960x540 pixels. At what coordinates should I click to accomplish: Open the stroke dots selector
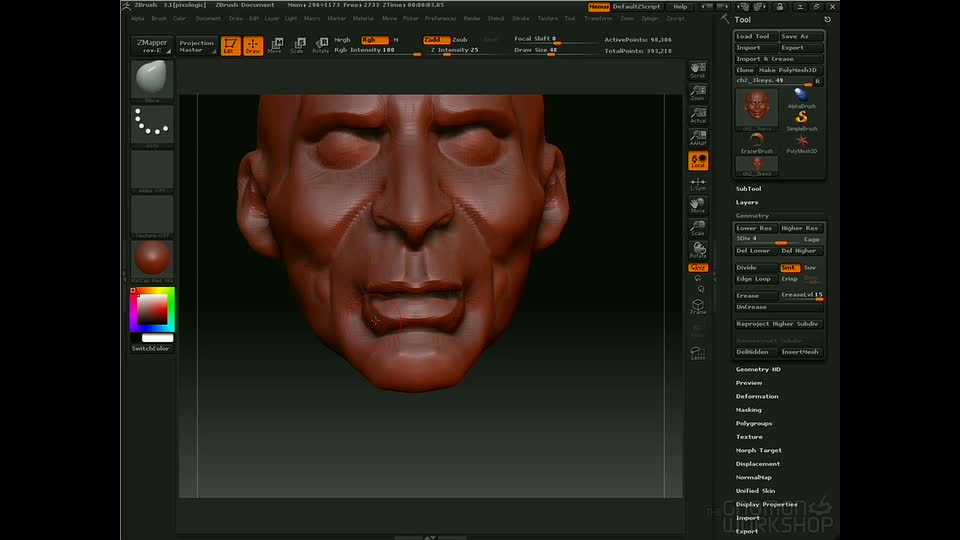tap(152, 127)
